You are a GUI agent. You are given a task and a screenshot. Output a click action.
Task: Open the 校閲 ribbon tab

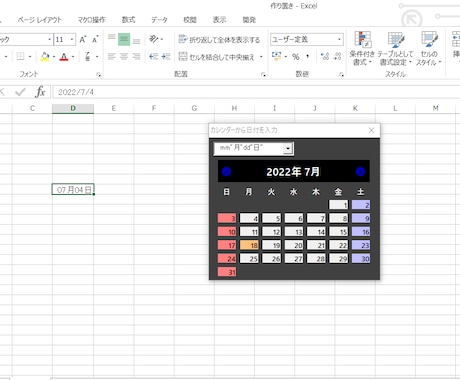(190, 20)
